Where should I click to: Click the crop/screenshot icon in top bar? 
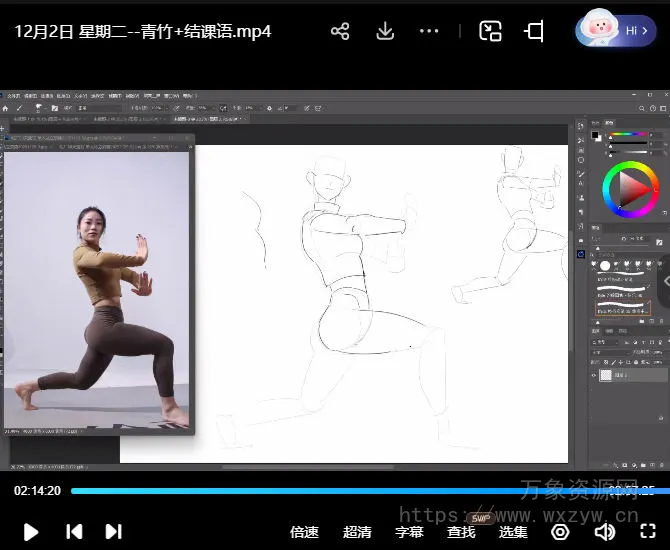[534, 31]
